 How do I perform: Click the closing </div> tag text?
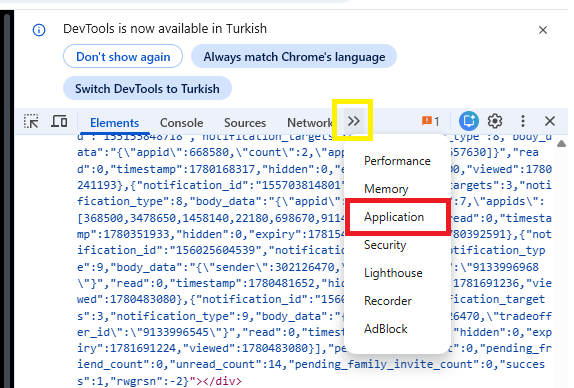[x=222, y=381]
